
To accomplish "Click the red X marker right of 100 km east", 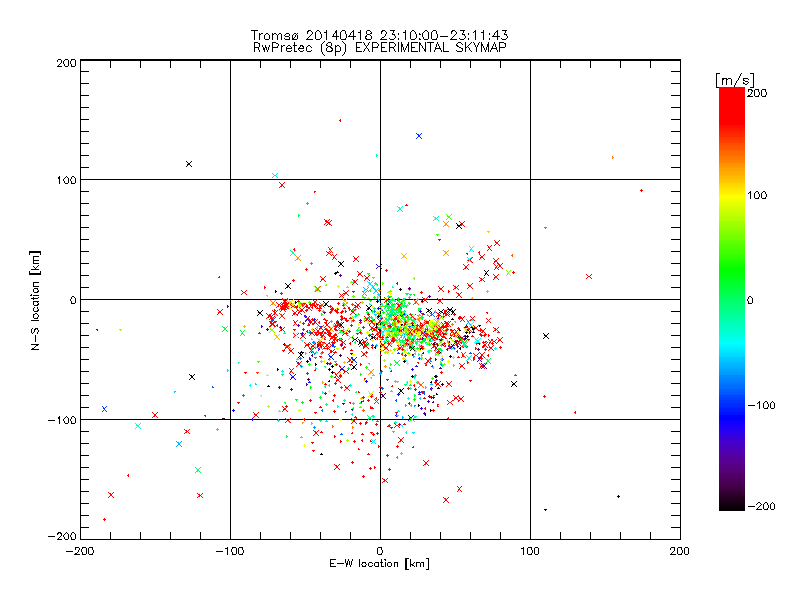I will tap(589, 277).
